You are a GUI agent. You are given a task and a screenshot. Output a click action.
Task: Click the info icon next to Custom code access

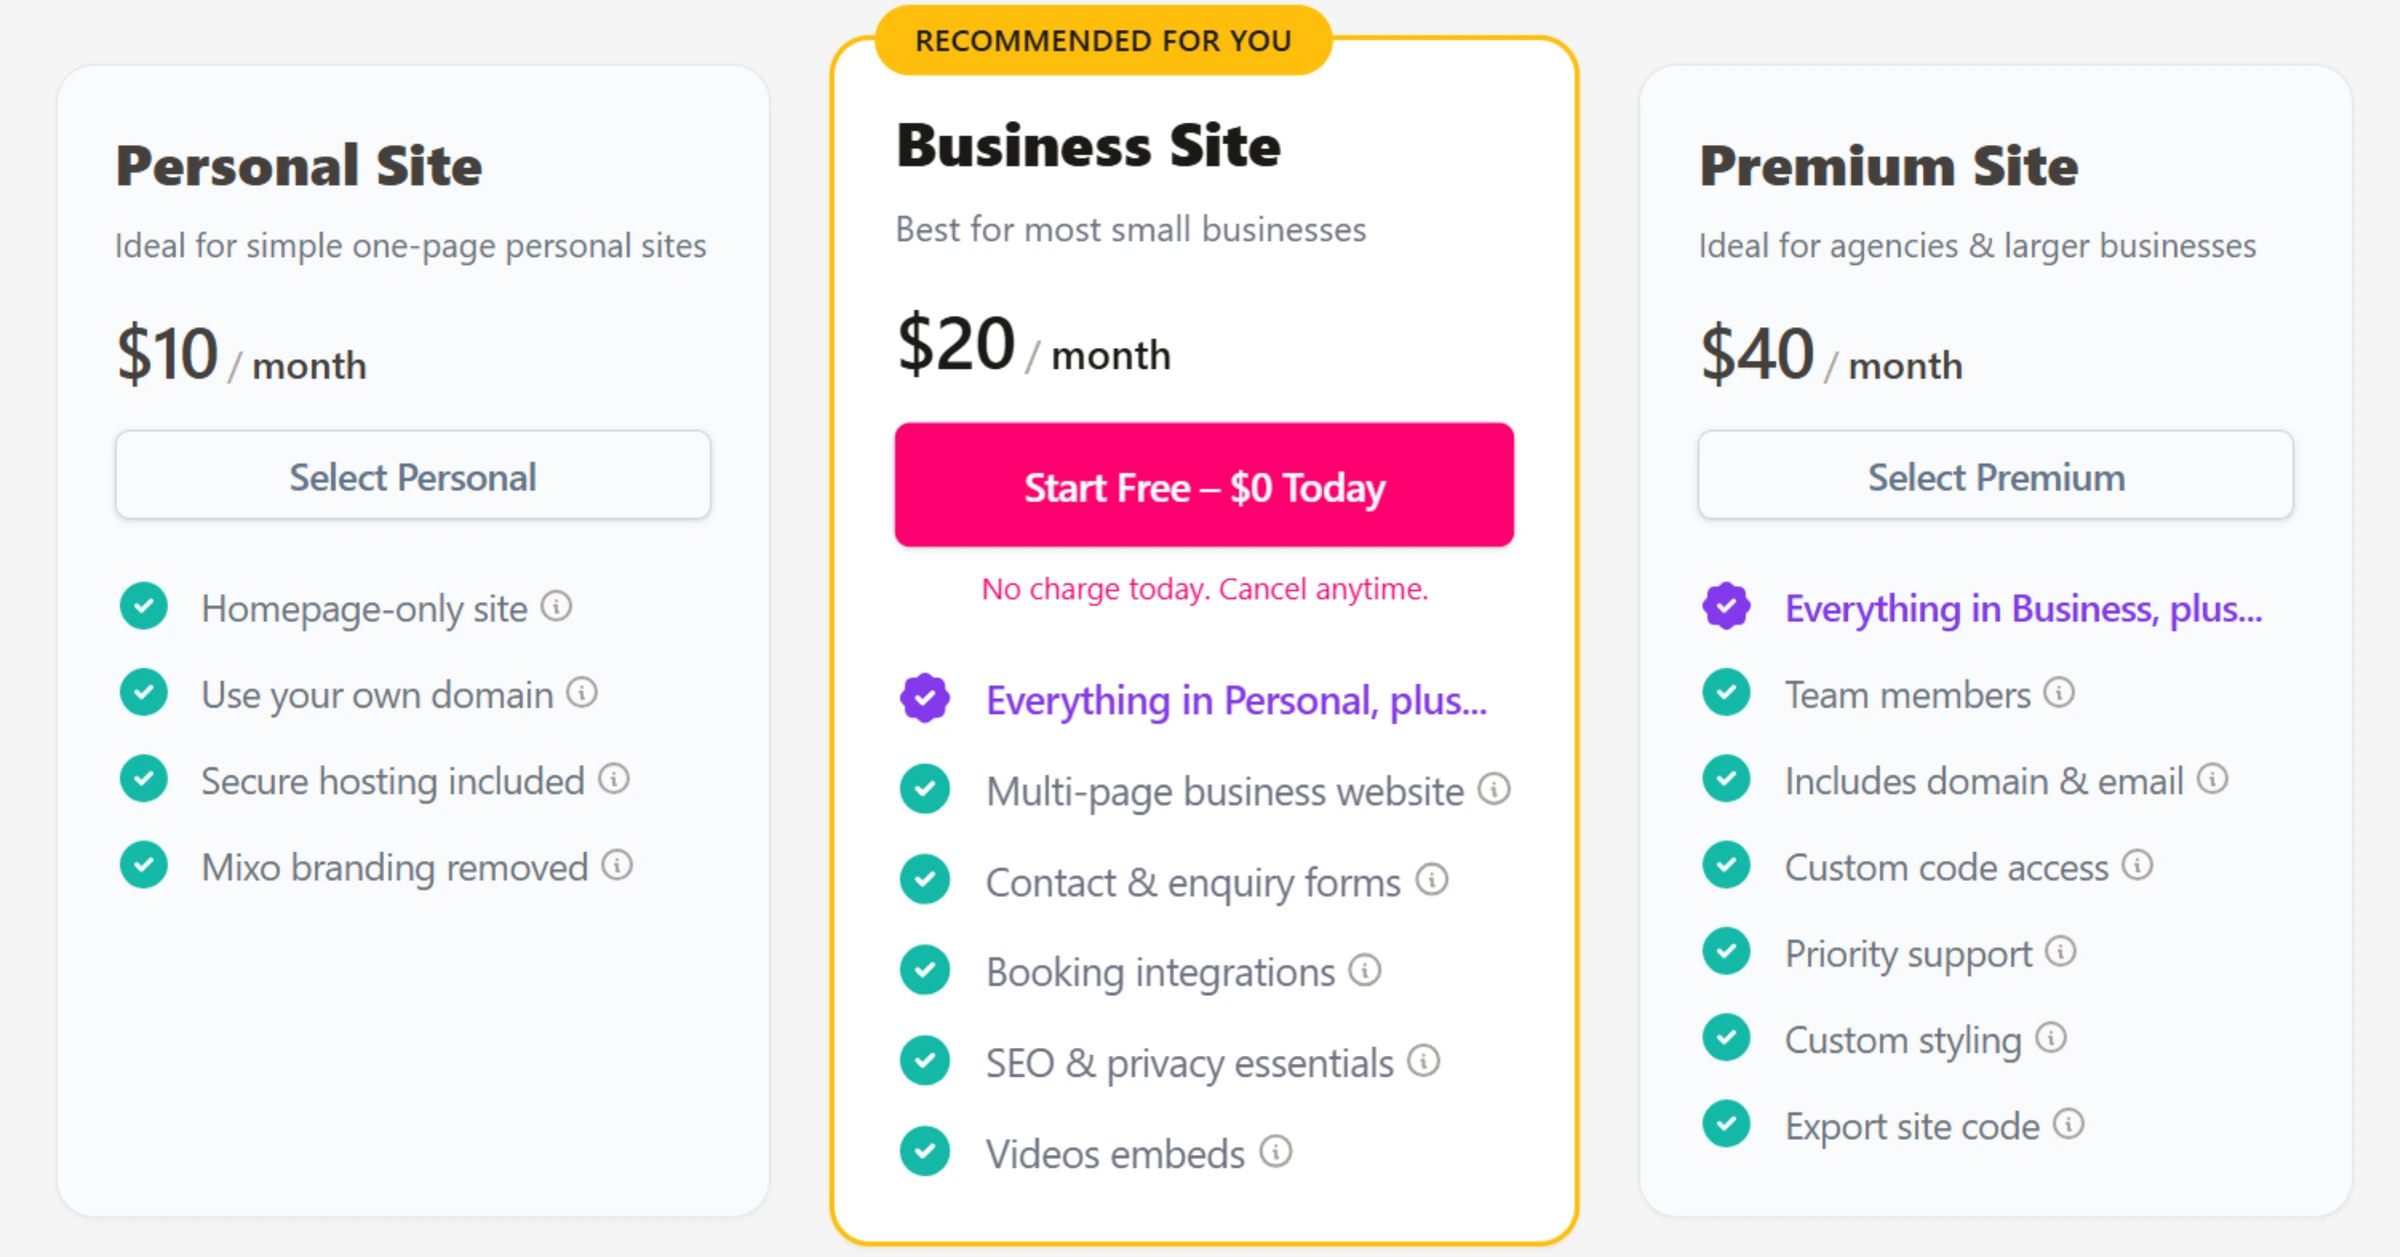tap(2137, 866)
